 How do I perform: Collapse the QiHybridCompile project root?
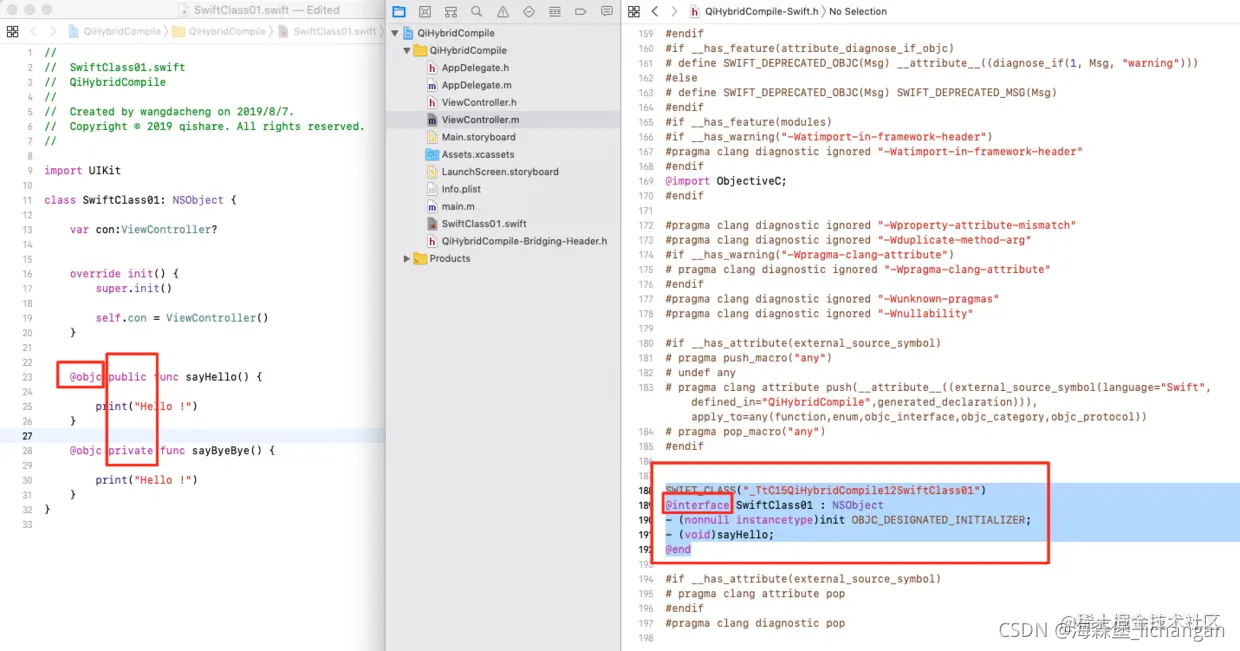click(x=395, y=33)
